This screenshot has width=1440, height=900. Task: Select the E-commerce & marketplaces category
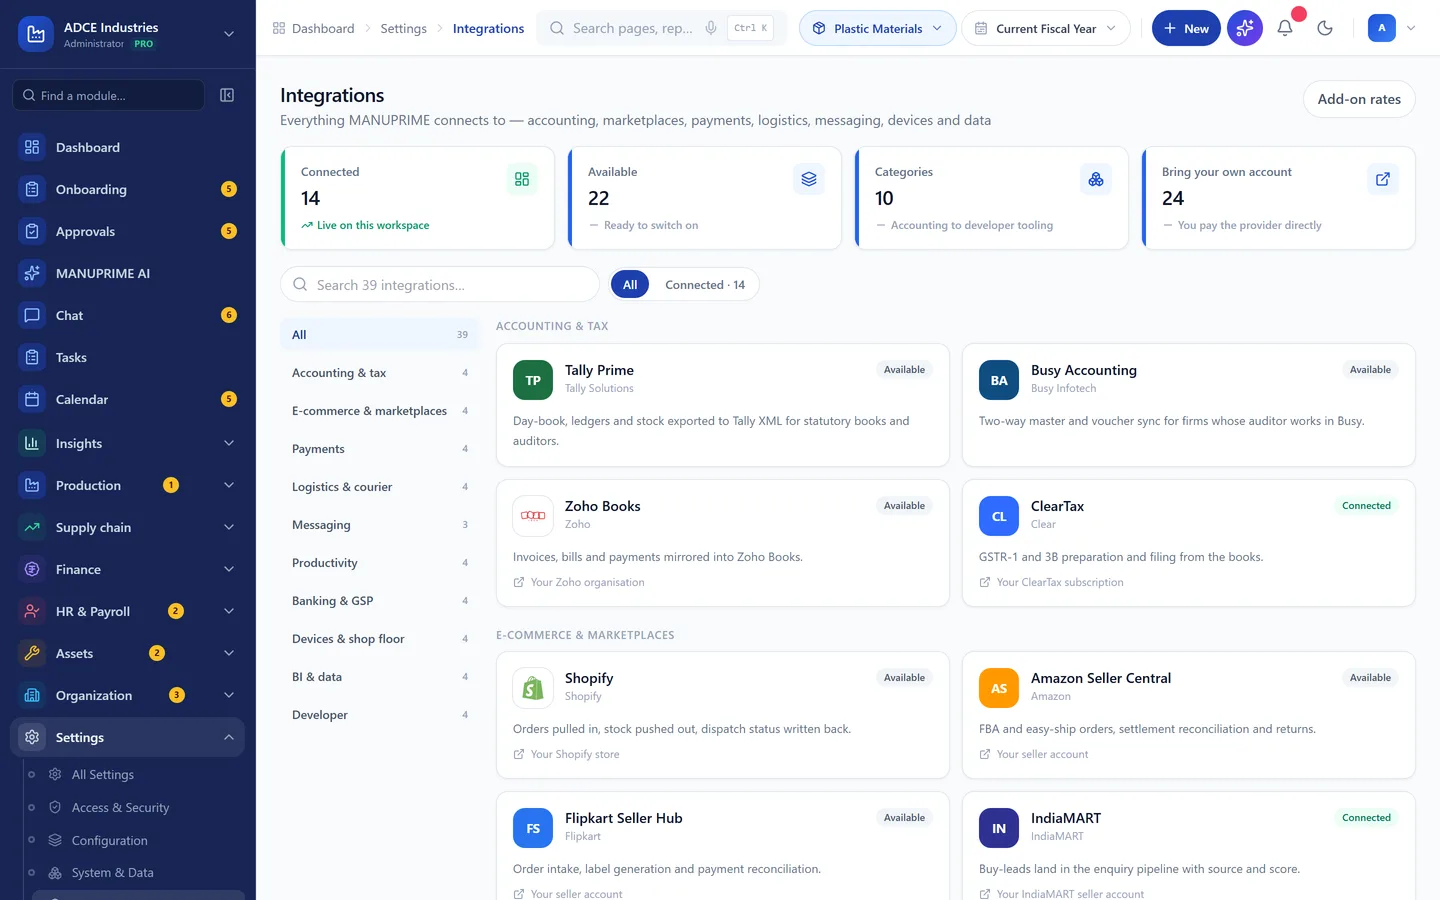[380, 411]
